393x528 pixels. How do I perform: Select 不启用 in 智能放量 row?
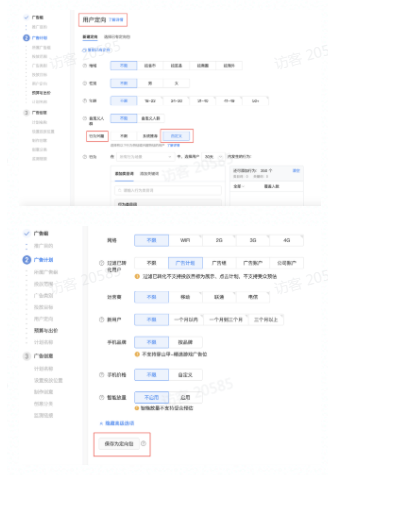point(152,398)
